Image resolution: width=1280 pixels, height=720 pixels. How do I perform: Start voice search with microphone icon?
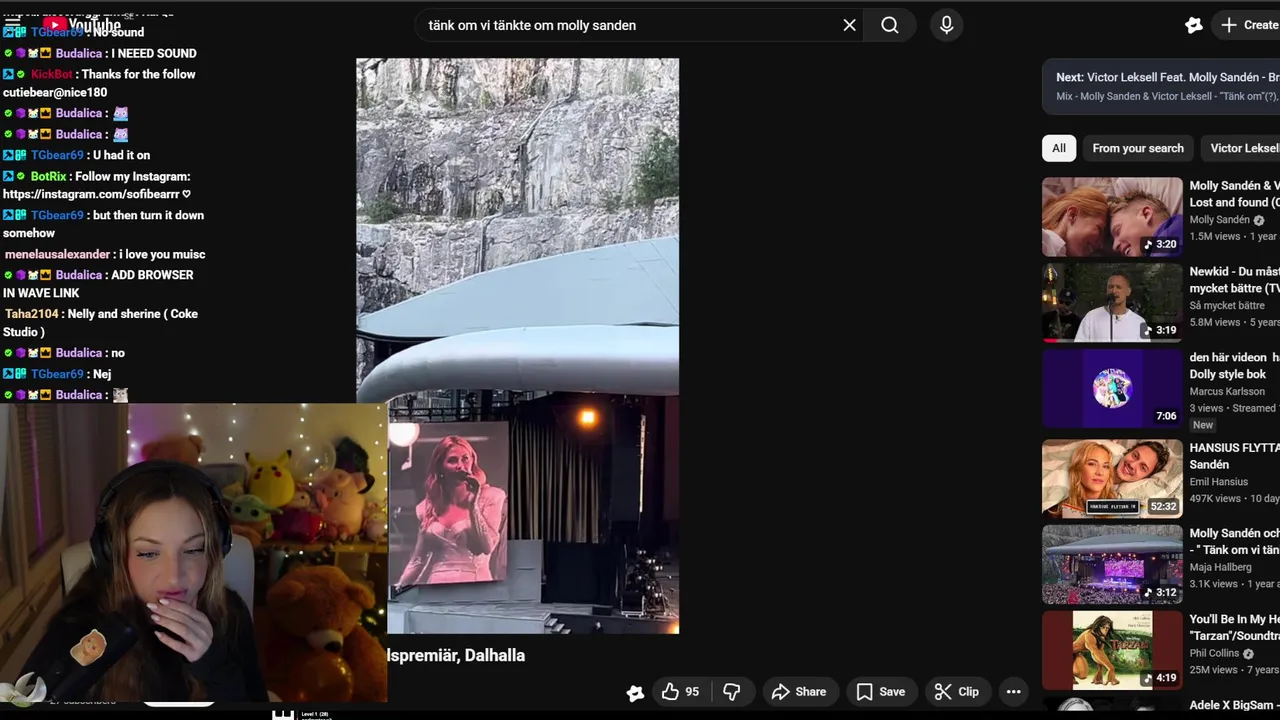(946, 25)
